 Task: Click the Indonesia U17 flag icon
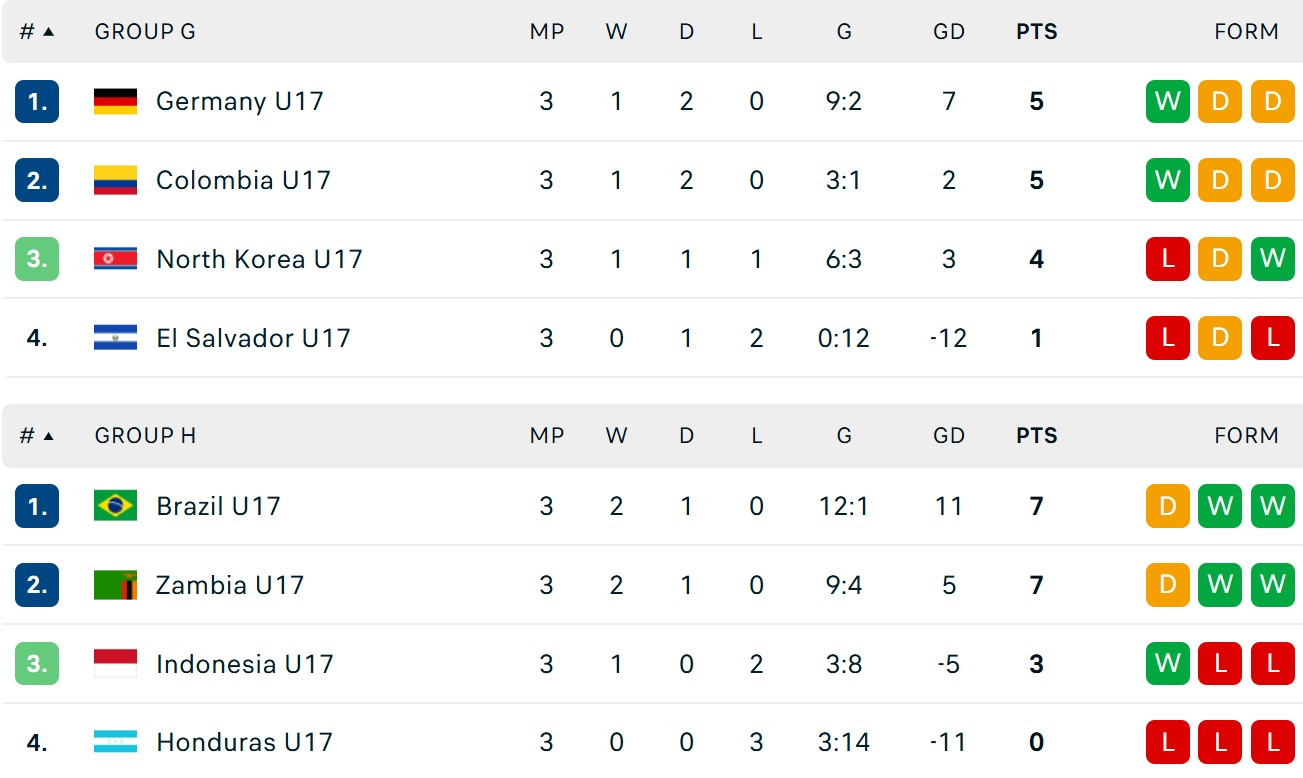[115, 664]
